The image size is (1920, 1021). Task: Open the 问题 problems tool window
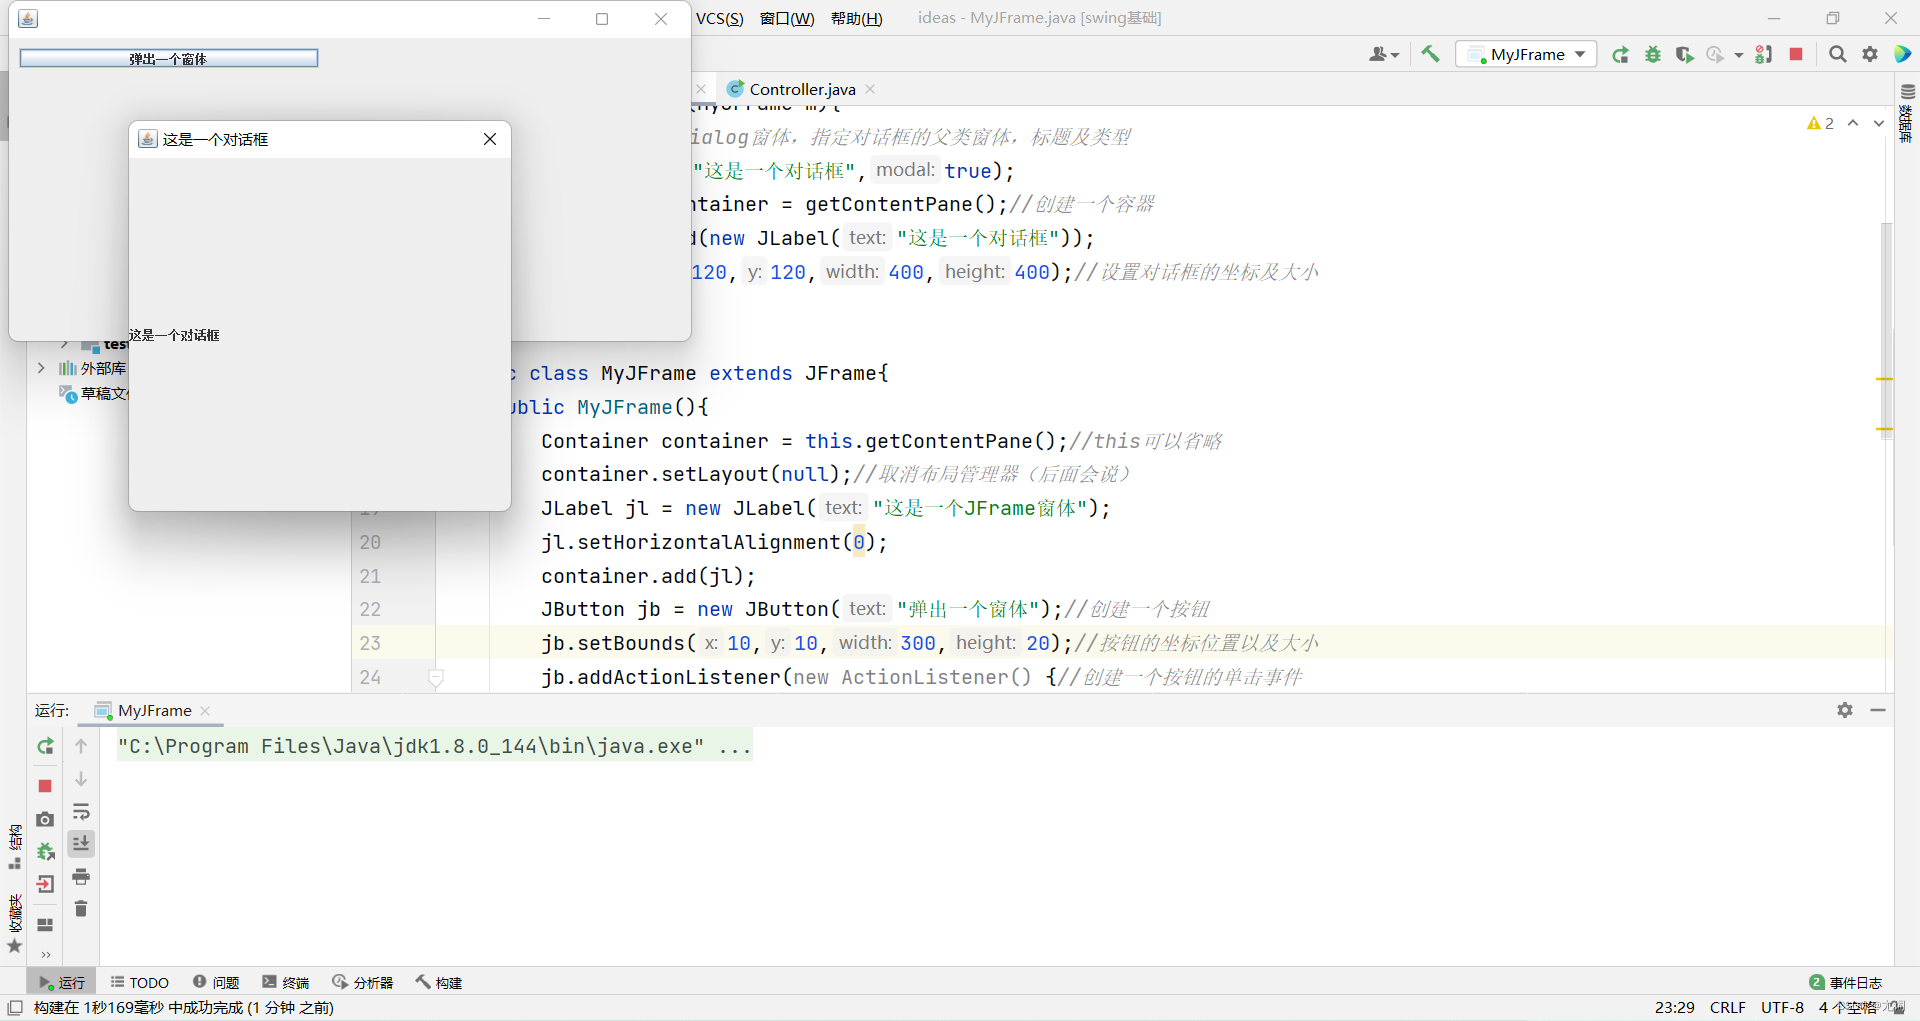coord(216,982)
